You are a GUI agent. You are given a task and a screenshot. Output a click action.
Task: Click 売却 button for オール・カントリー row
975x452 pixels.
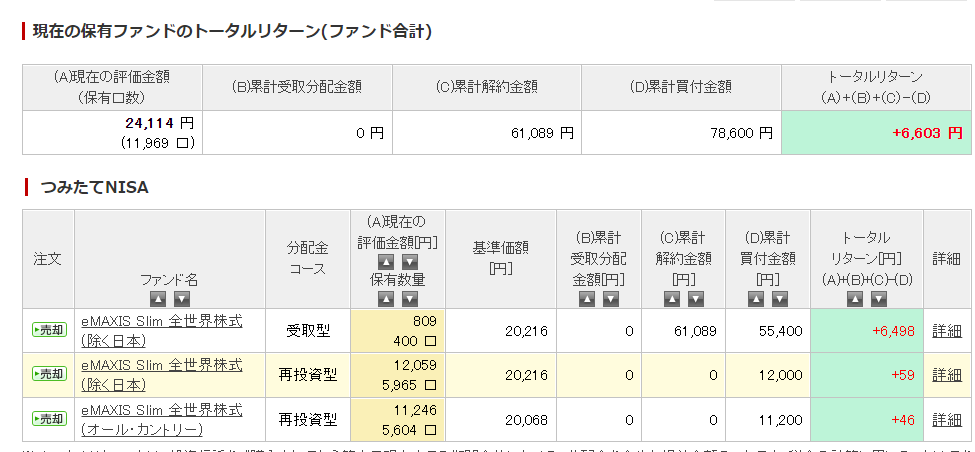(49, 419)
